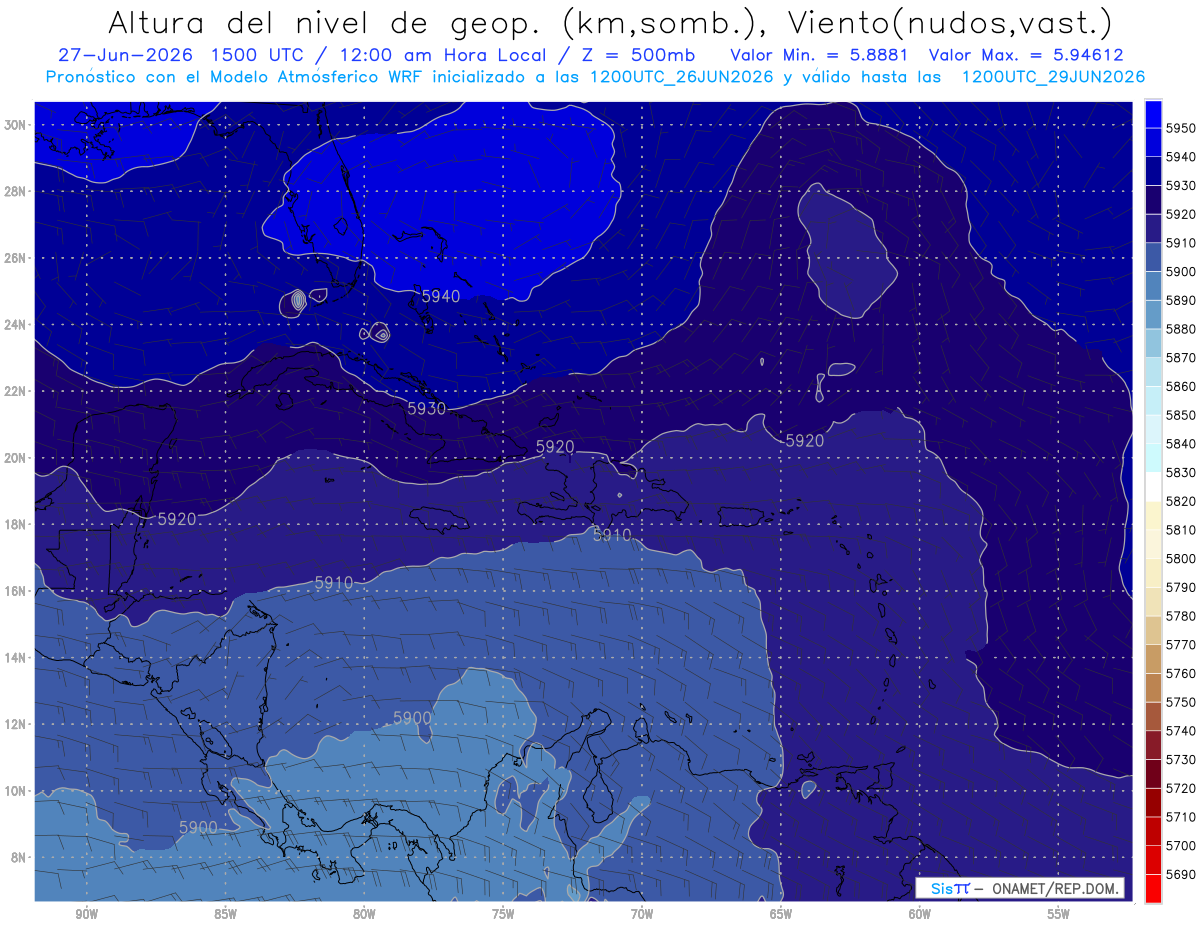Screen dimensions: 1200x927
Task: Click the 14N latitude axis label
Action: (x=15, y=657)
